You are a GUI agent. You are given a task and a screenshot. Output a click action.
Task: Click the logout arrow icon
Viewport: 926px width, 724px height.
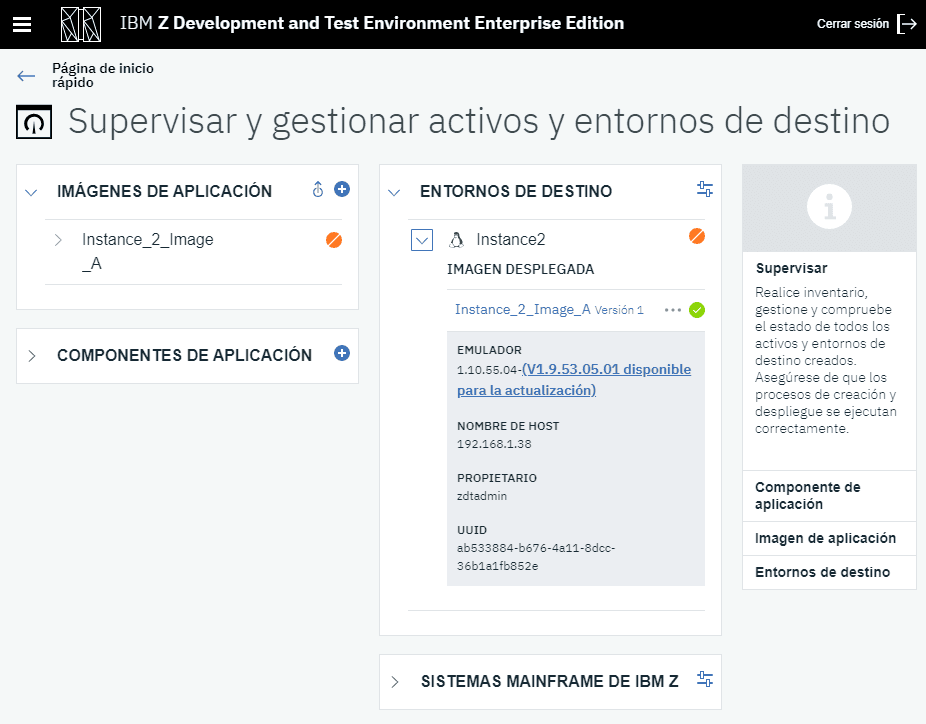906,24
